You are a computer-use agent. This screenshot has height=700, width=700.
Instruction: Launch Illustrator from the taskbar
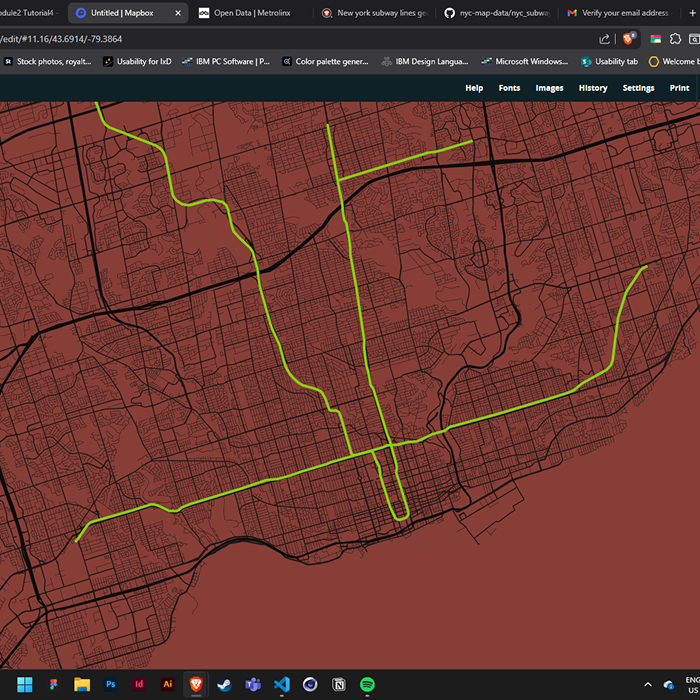pyautogui.click(x=168, y=684)
